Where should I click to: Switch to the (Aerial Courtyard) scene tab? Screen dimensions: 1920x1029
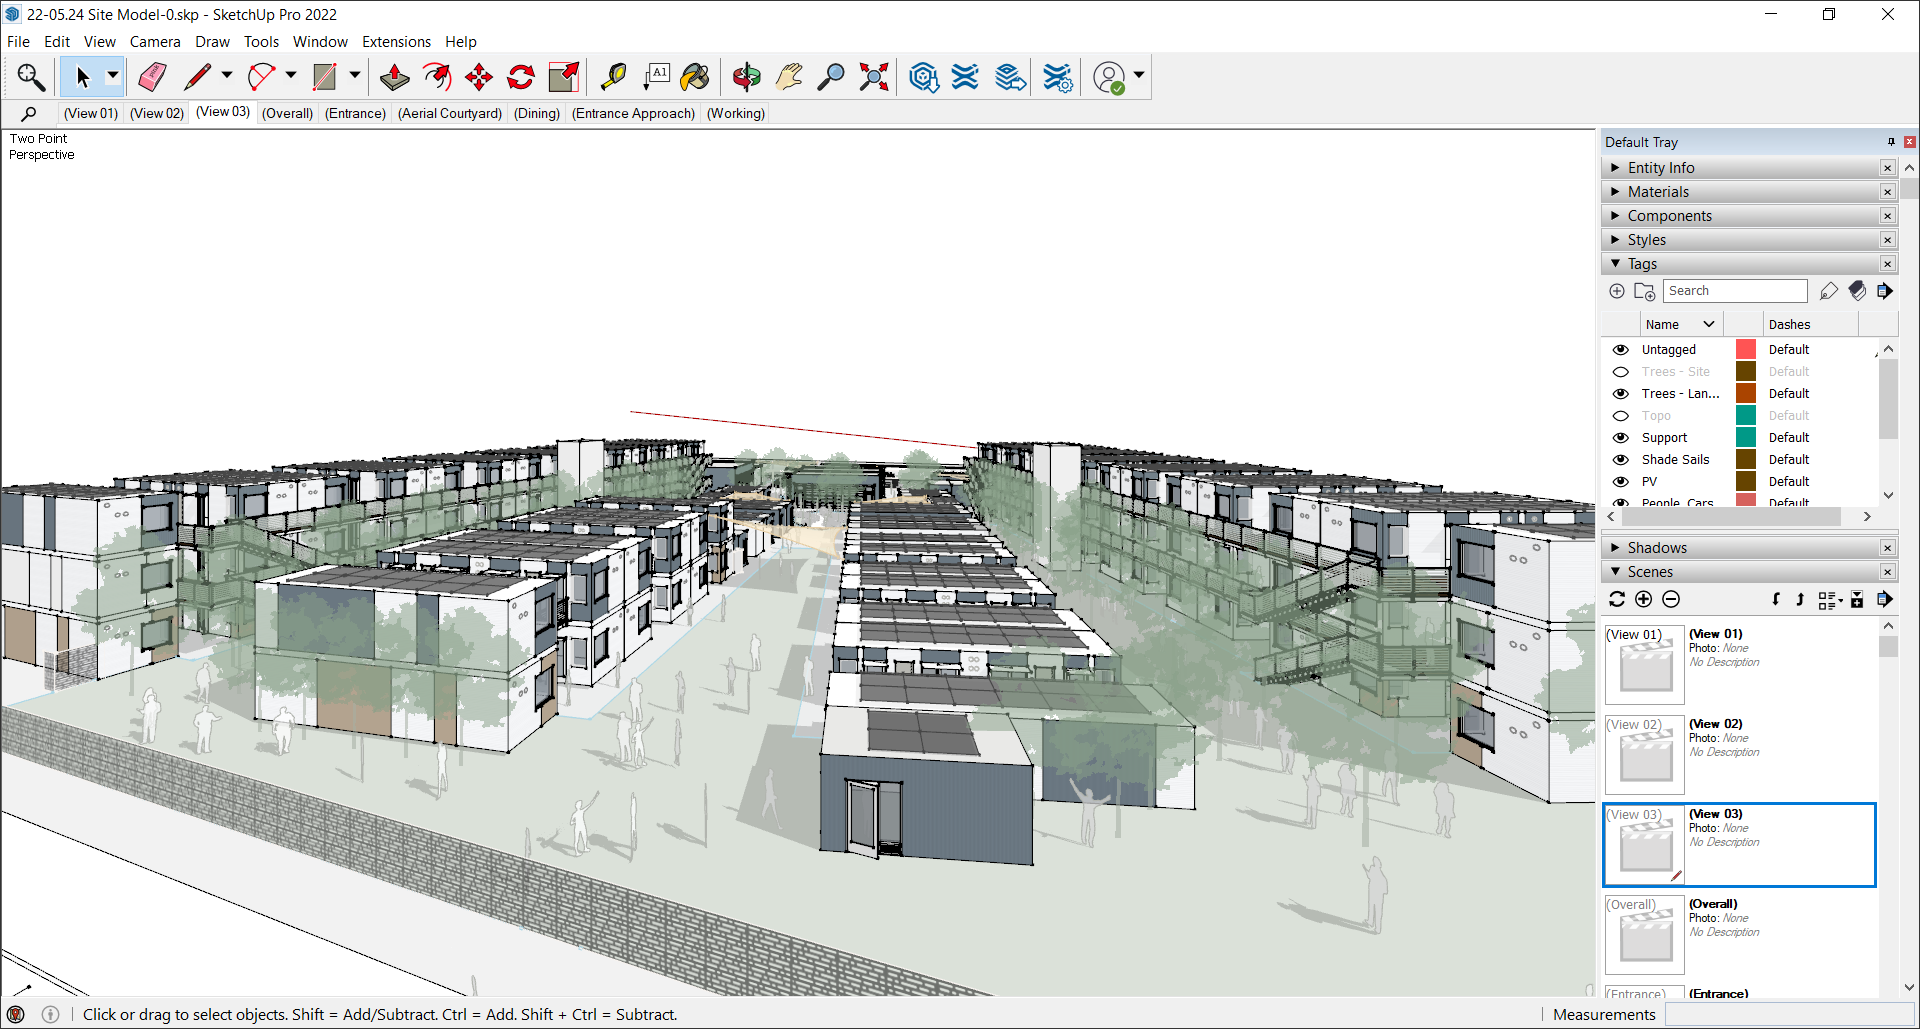point(450,113)
